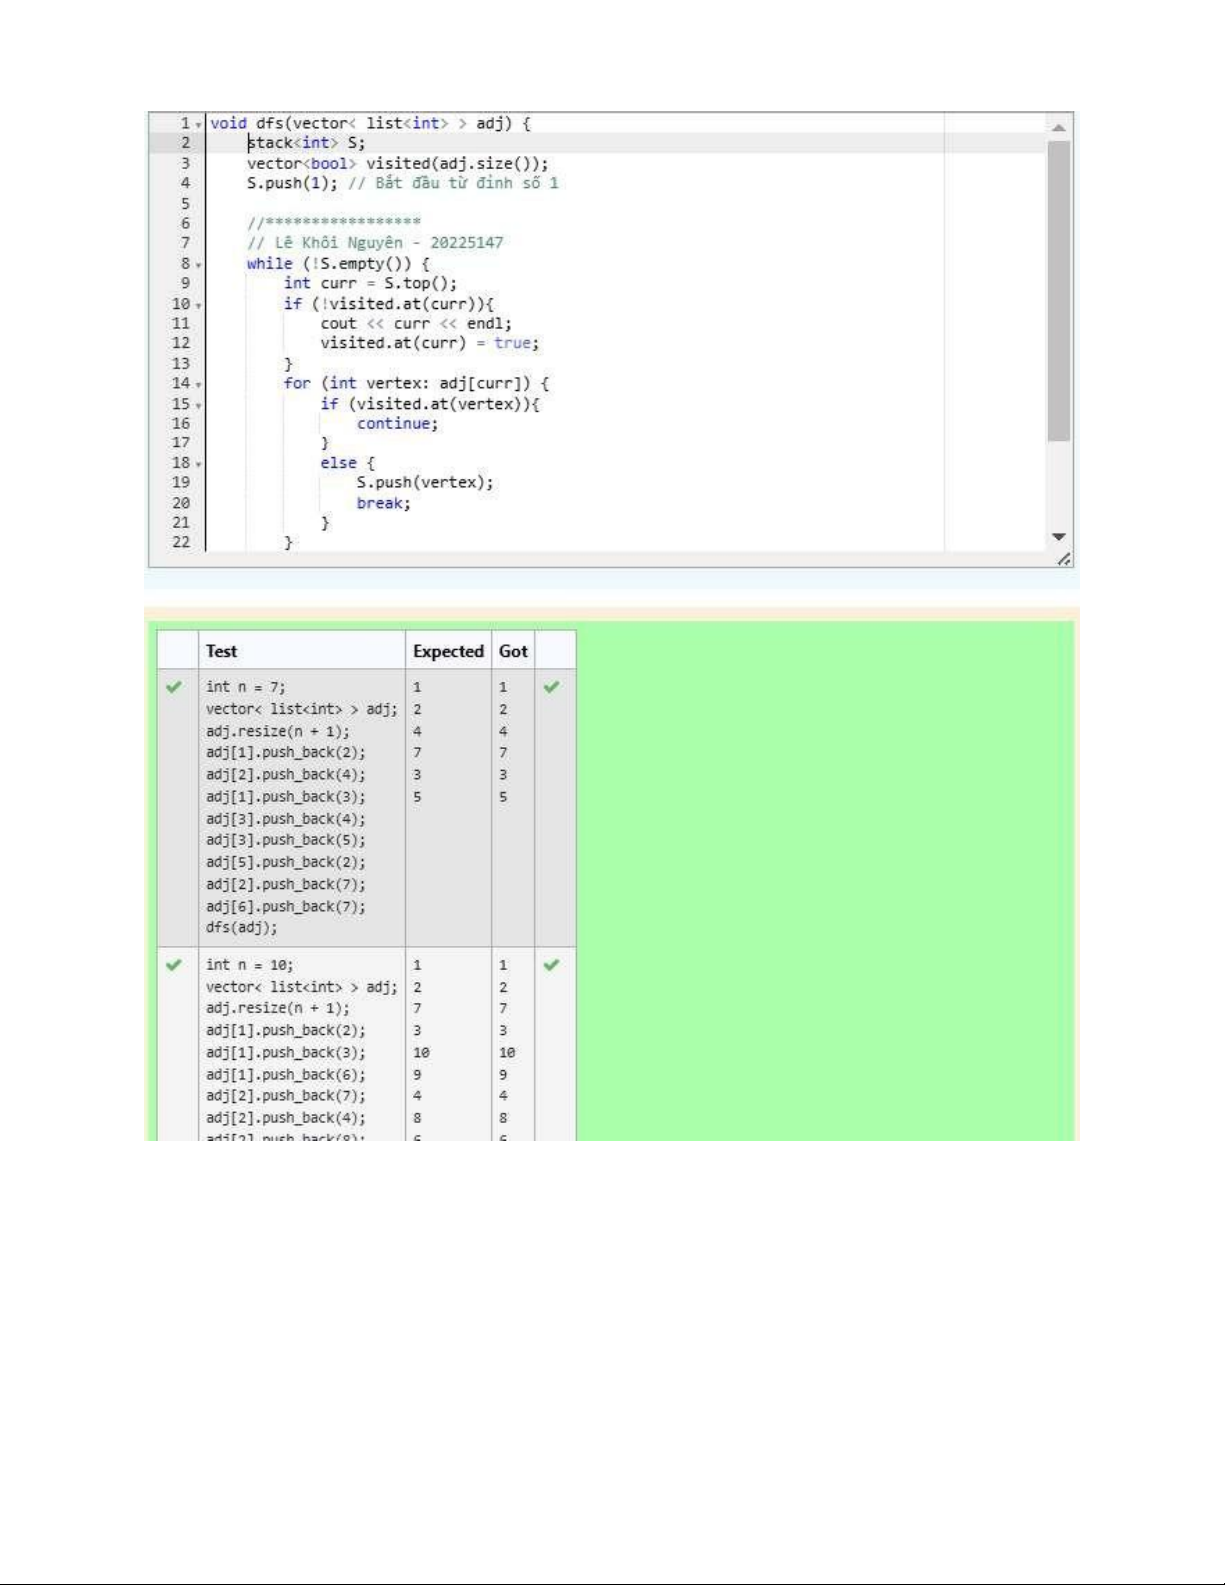The width and height of the screenshot is (1225, 1585).
Task: Click right green checkmark of the n = 7 test
Action: (552, 687)
